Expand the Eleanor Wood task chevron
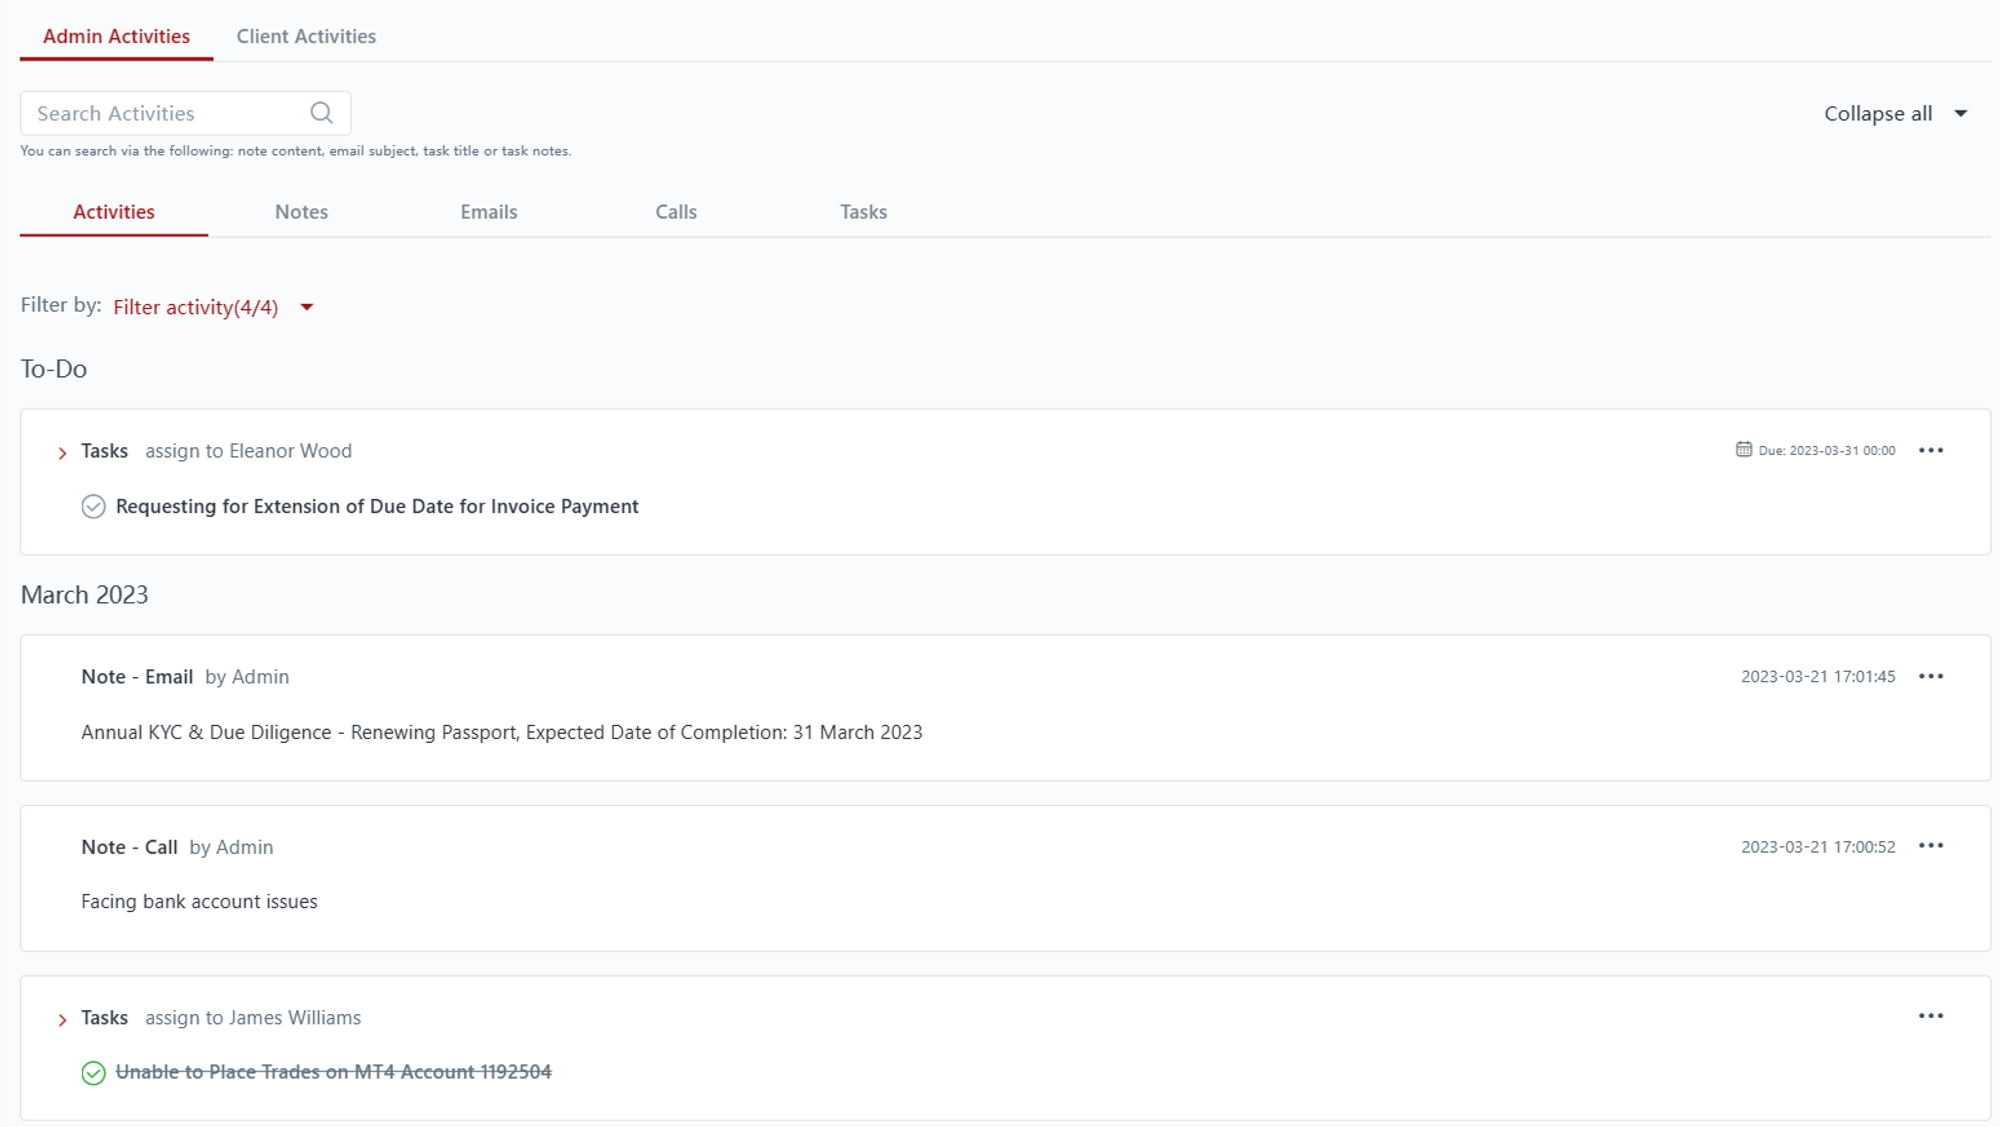Viewport: 2000px width, 1127px height. pos(62,453)
